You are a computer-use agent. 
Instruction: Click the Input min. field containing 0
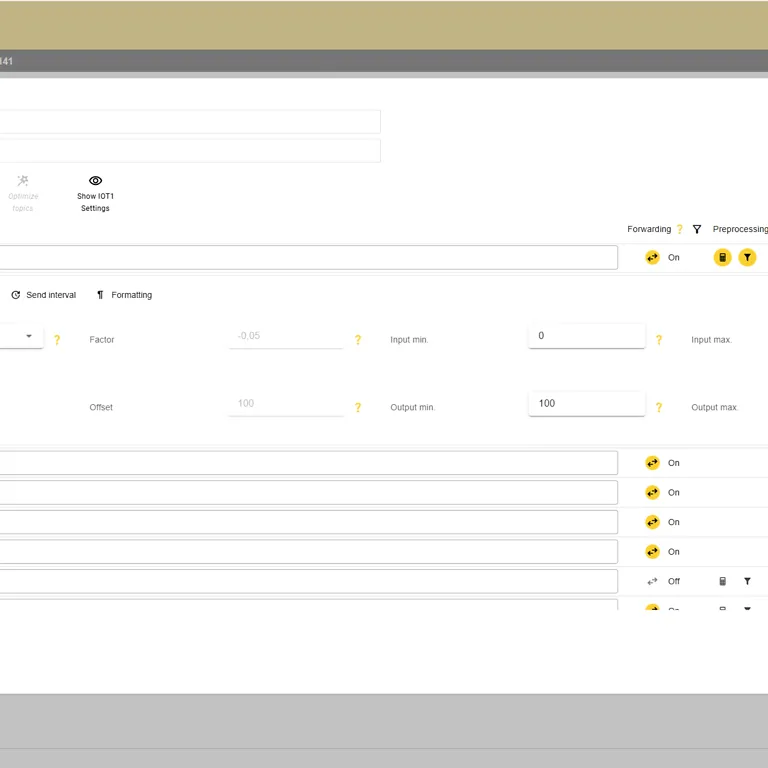(x=587, y=336)
